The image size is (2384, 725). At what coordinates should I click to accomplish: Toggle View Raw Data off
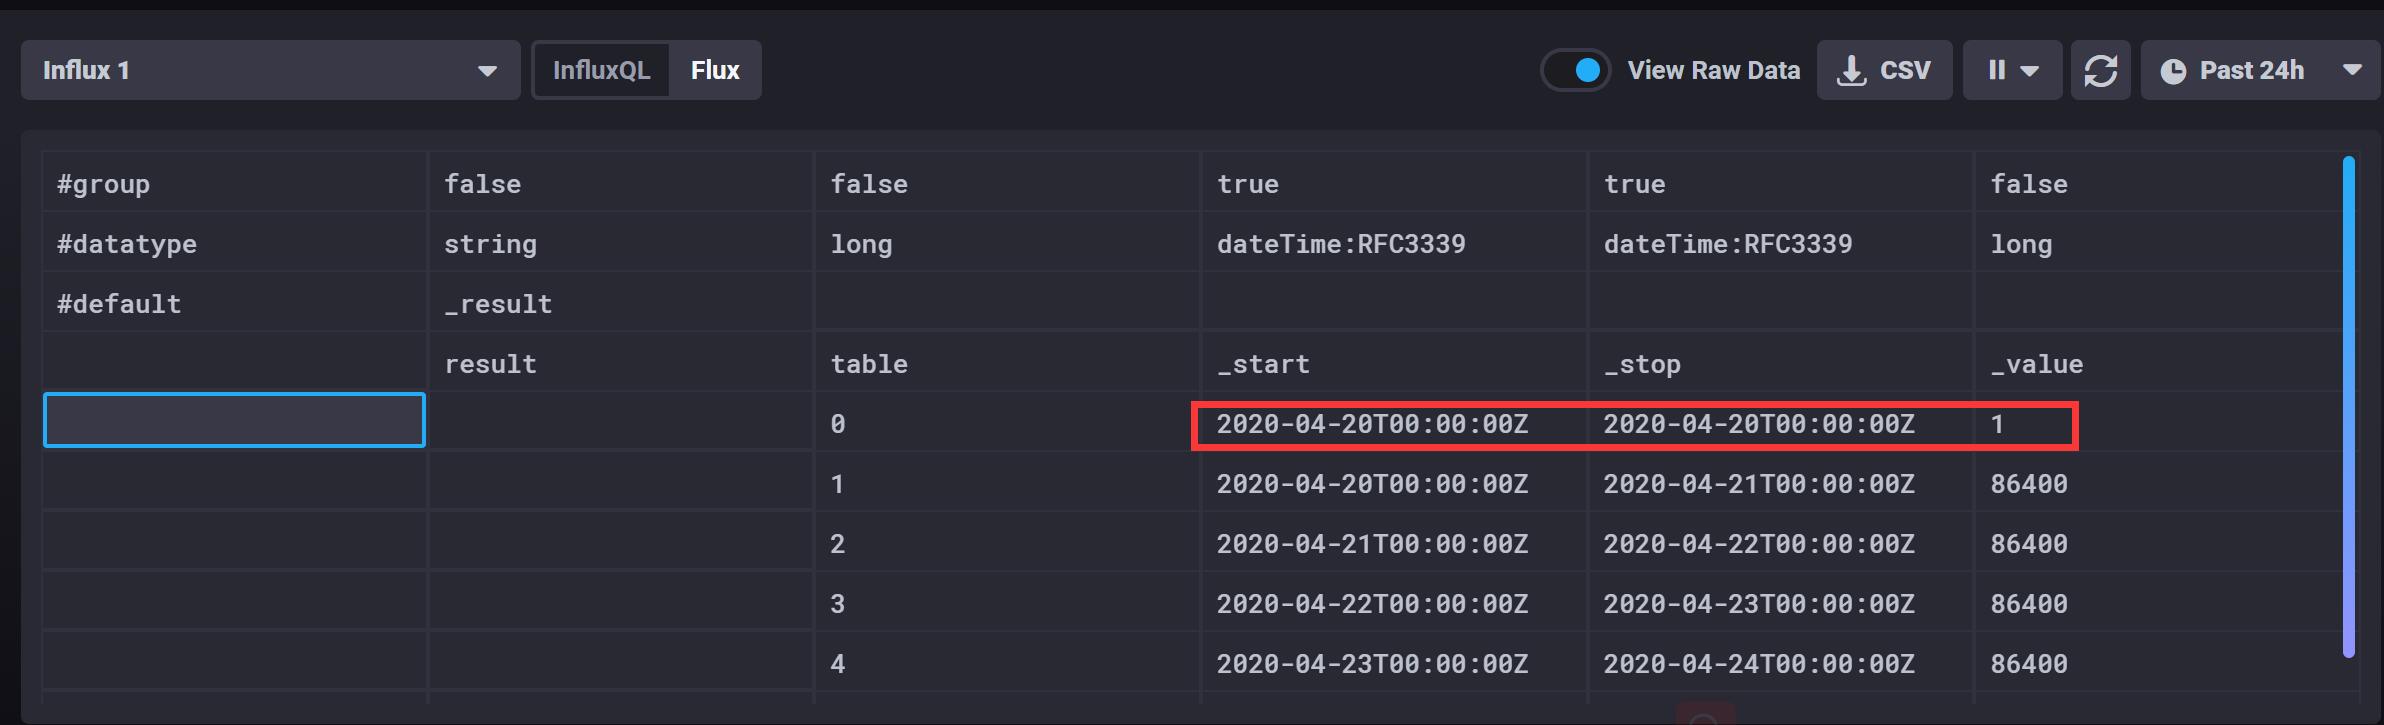1577,70
